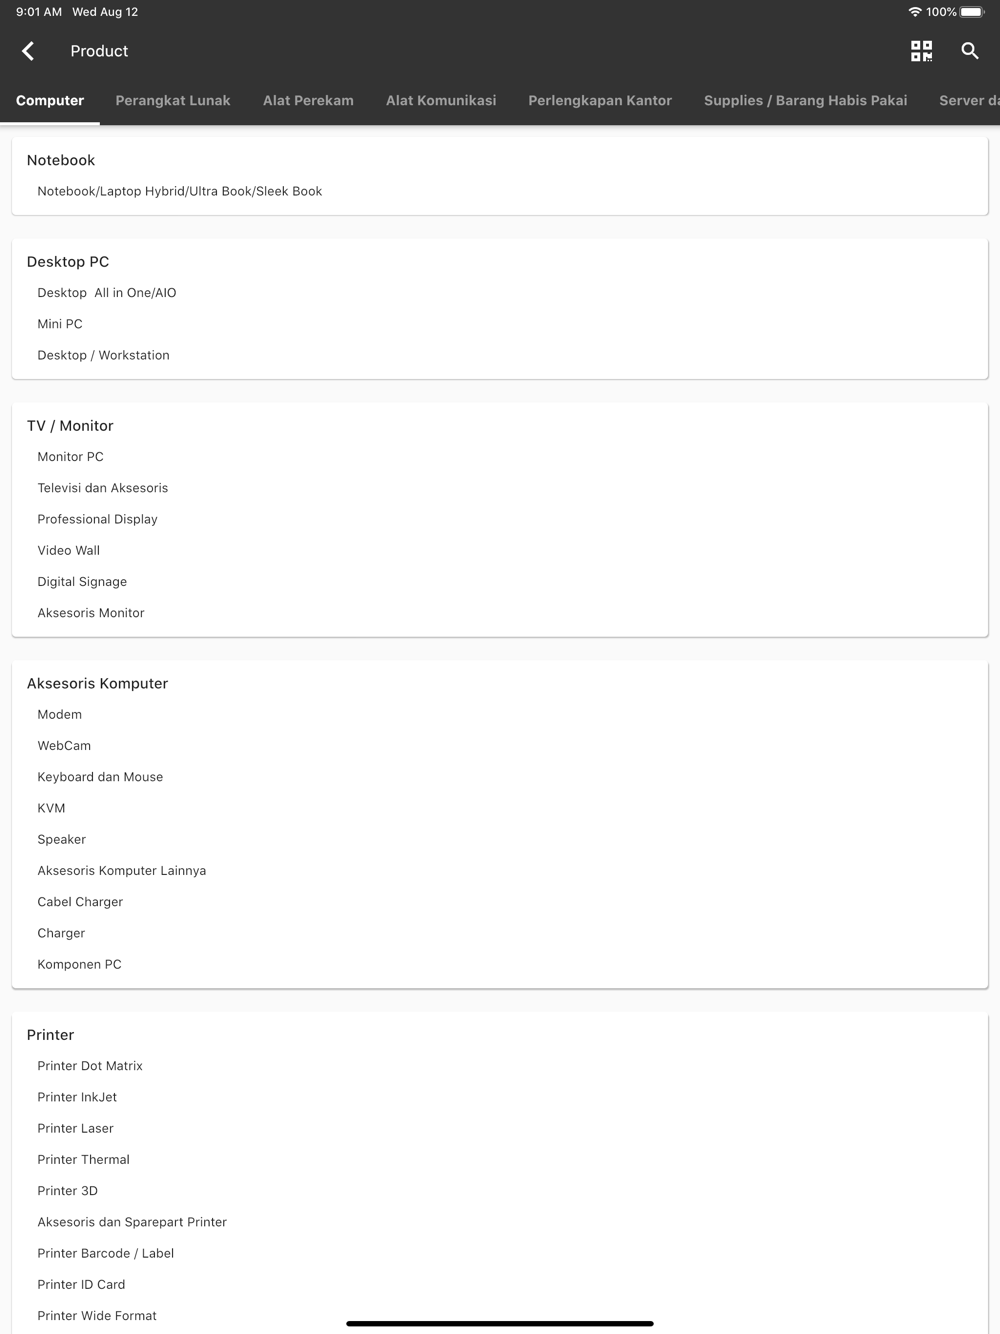This screenshot has height=1334, width=1000.
Task: Open Alat Komunikasi tab
Action: coord(441,101)
